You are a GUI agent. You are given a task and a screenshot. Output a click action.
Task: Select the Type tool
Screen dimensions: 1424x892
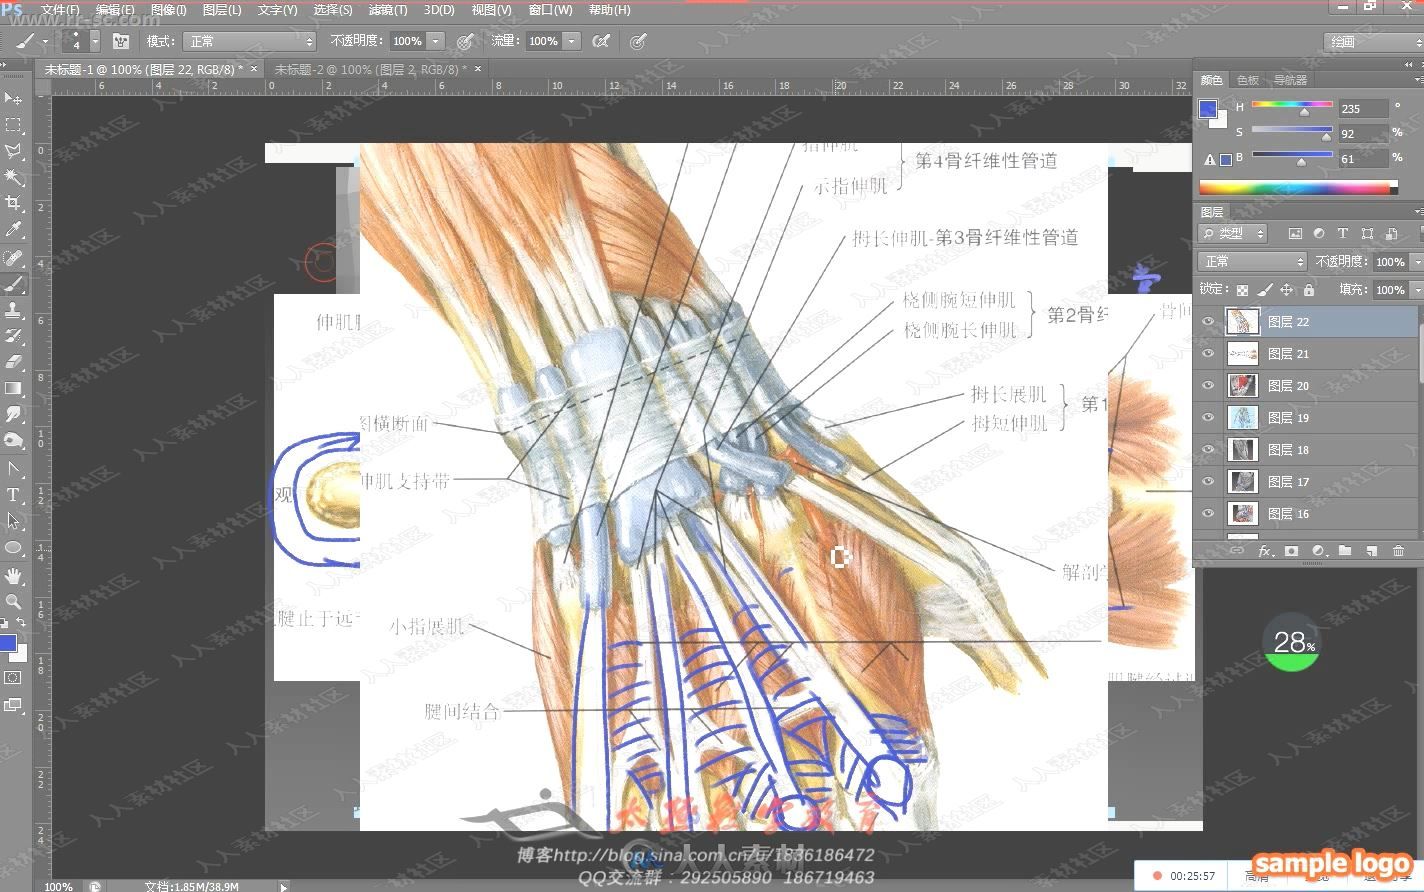coord(13,495)
